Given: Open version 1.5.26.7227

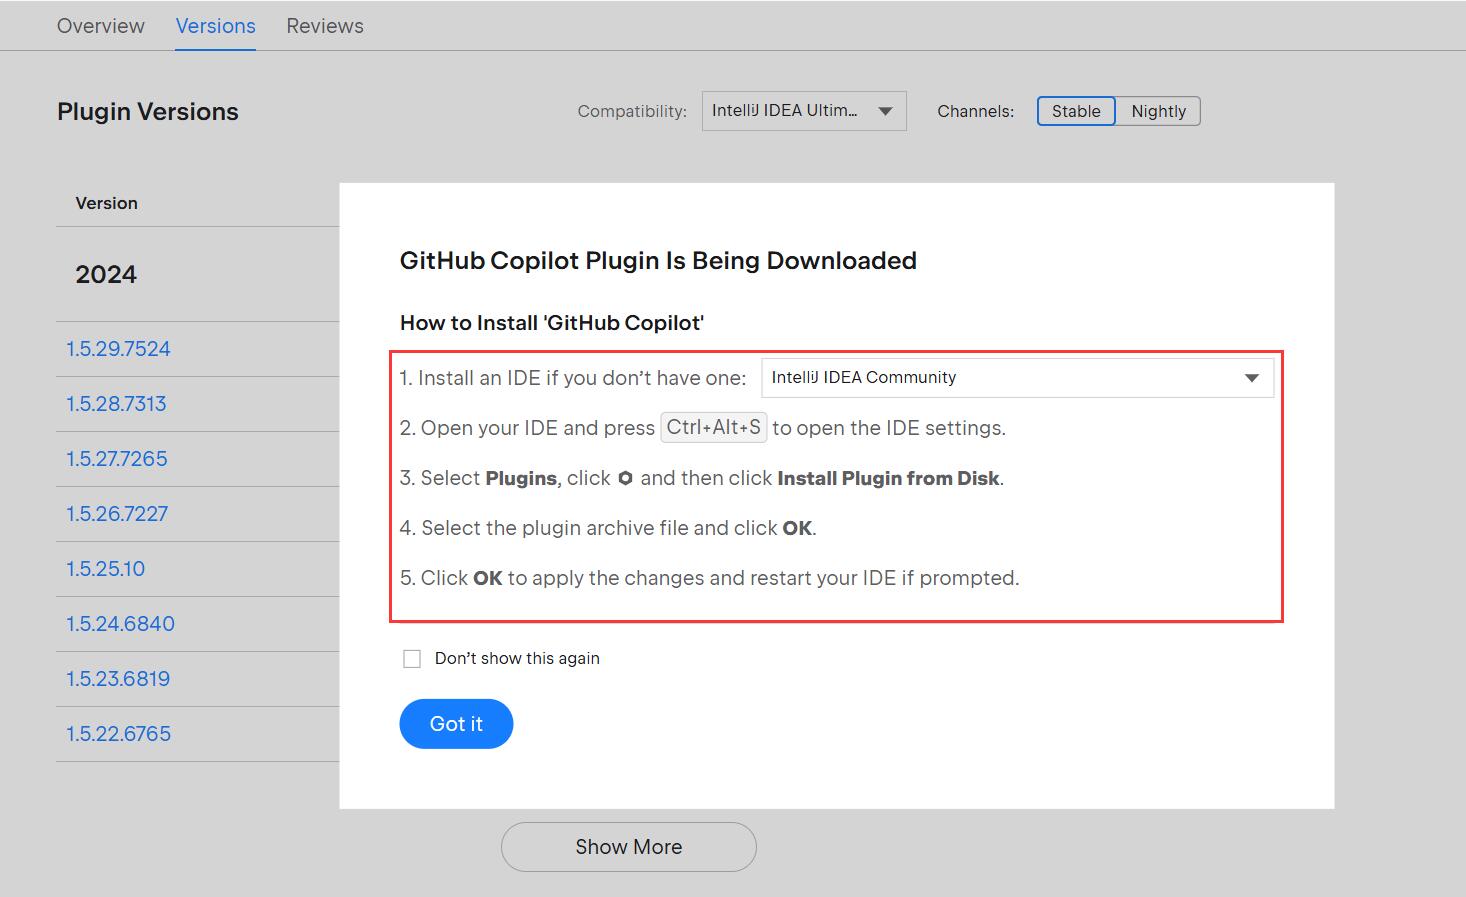Looking at the screenshot, I should pyautogui.click(x=117, y=514).
